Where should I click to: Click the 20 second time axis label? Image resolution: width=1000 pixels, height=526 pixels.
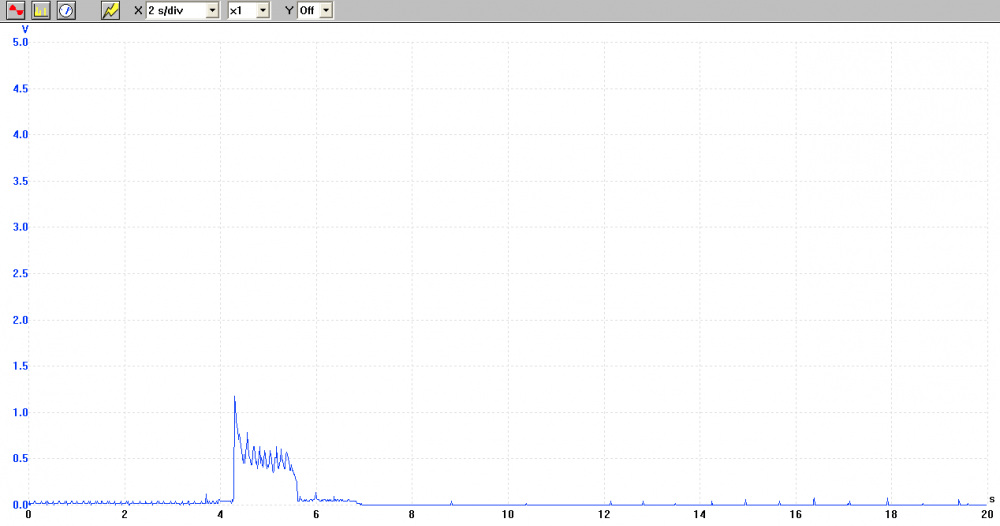[987, 515]
